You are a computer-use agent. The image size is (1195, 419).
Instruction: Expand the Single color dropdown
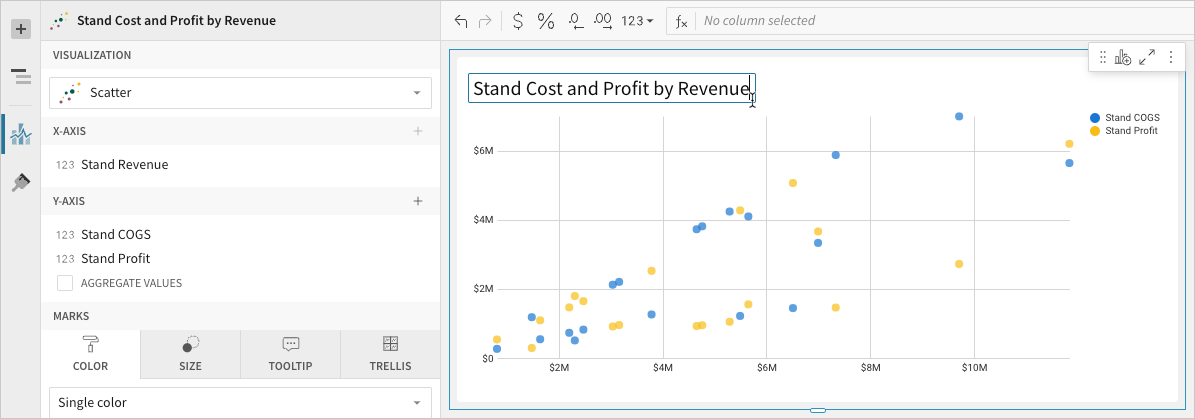point(240,403)
